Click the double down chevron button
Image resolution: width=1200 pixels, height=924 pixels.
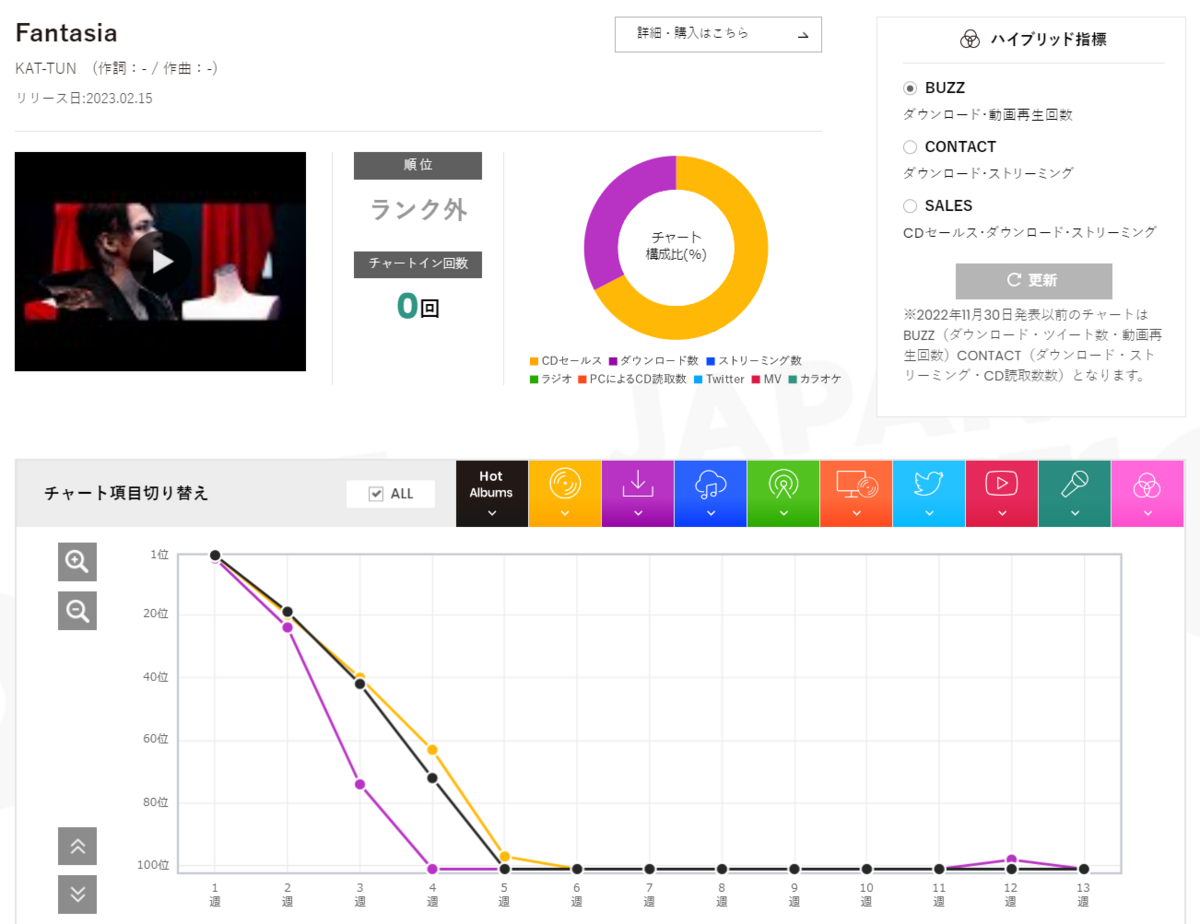click(x=77, y=894)
